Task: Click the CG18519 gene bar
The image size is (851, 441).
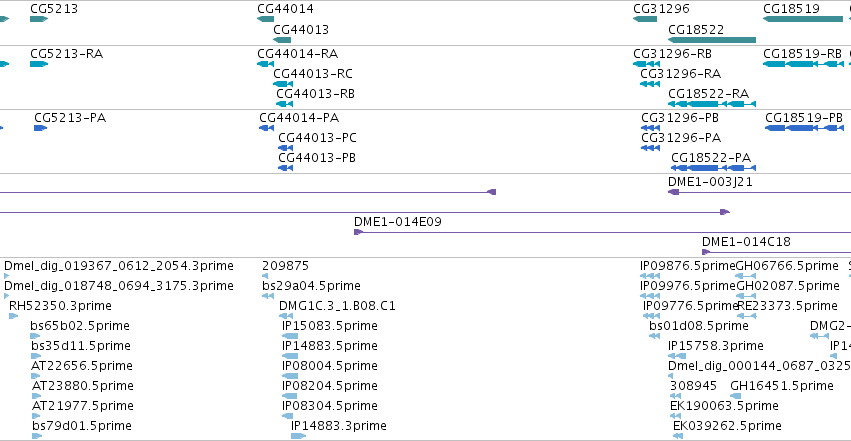Action: click(803, 19)
